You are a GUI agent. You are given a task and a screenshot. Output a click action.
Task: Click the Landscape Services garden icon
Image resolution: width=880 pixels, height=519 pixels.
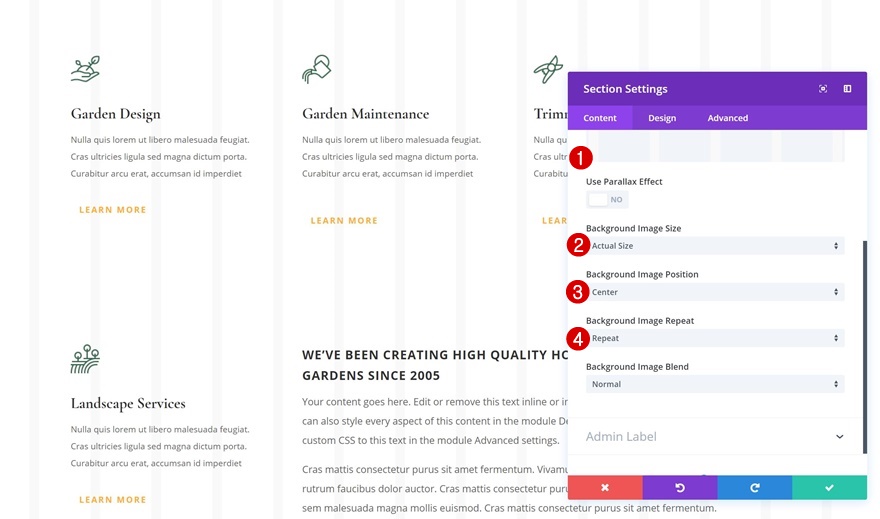[x=85, y=359]
